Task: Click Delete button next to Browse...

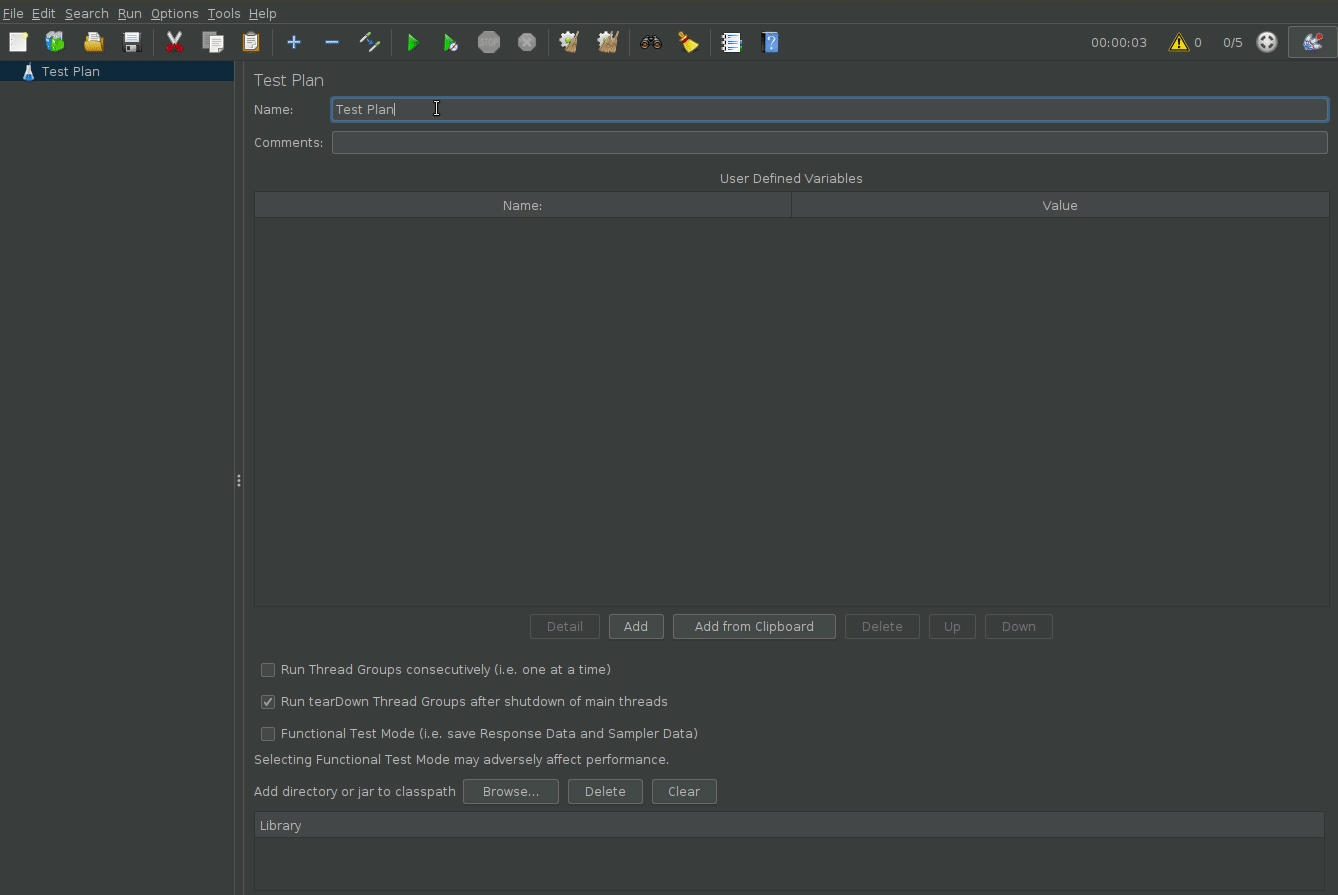Action: click(605, 792)
